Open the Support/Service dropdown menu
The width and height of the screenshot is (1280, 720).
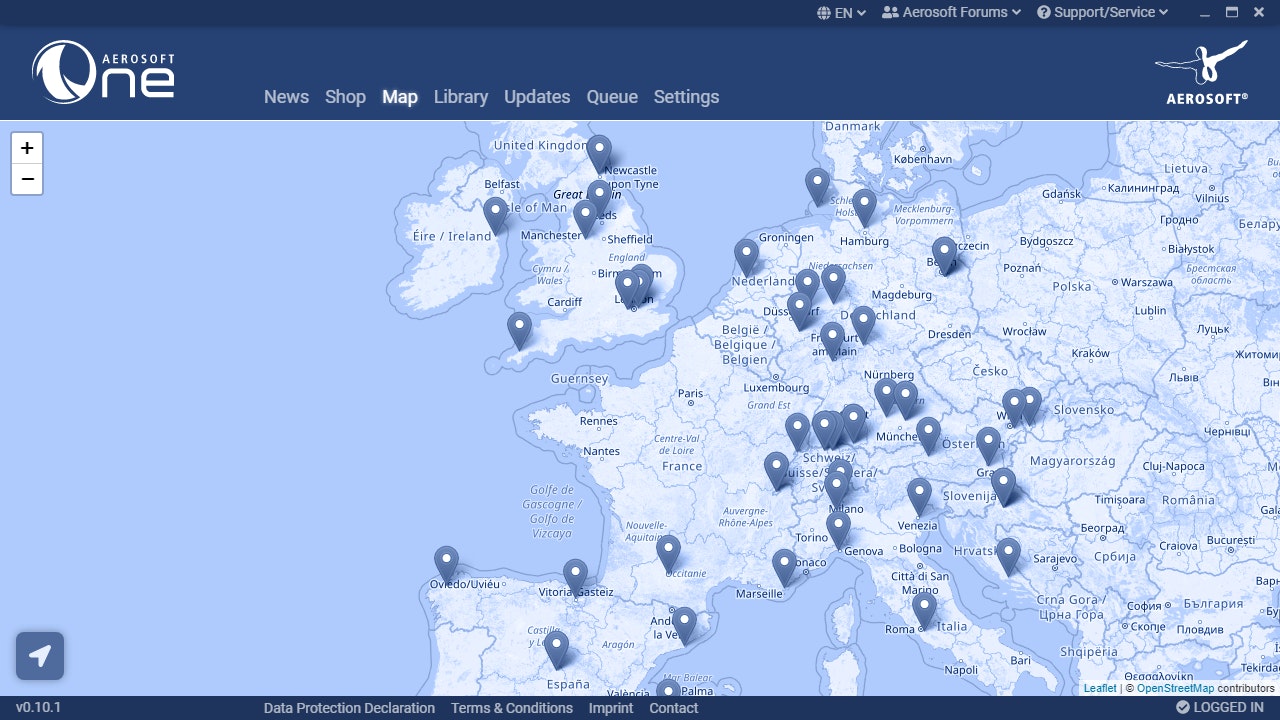click(1102, 12)
